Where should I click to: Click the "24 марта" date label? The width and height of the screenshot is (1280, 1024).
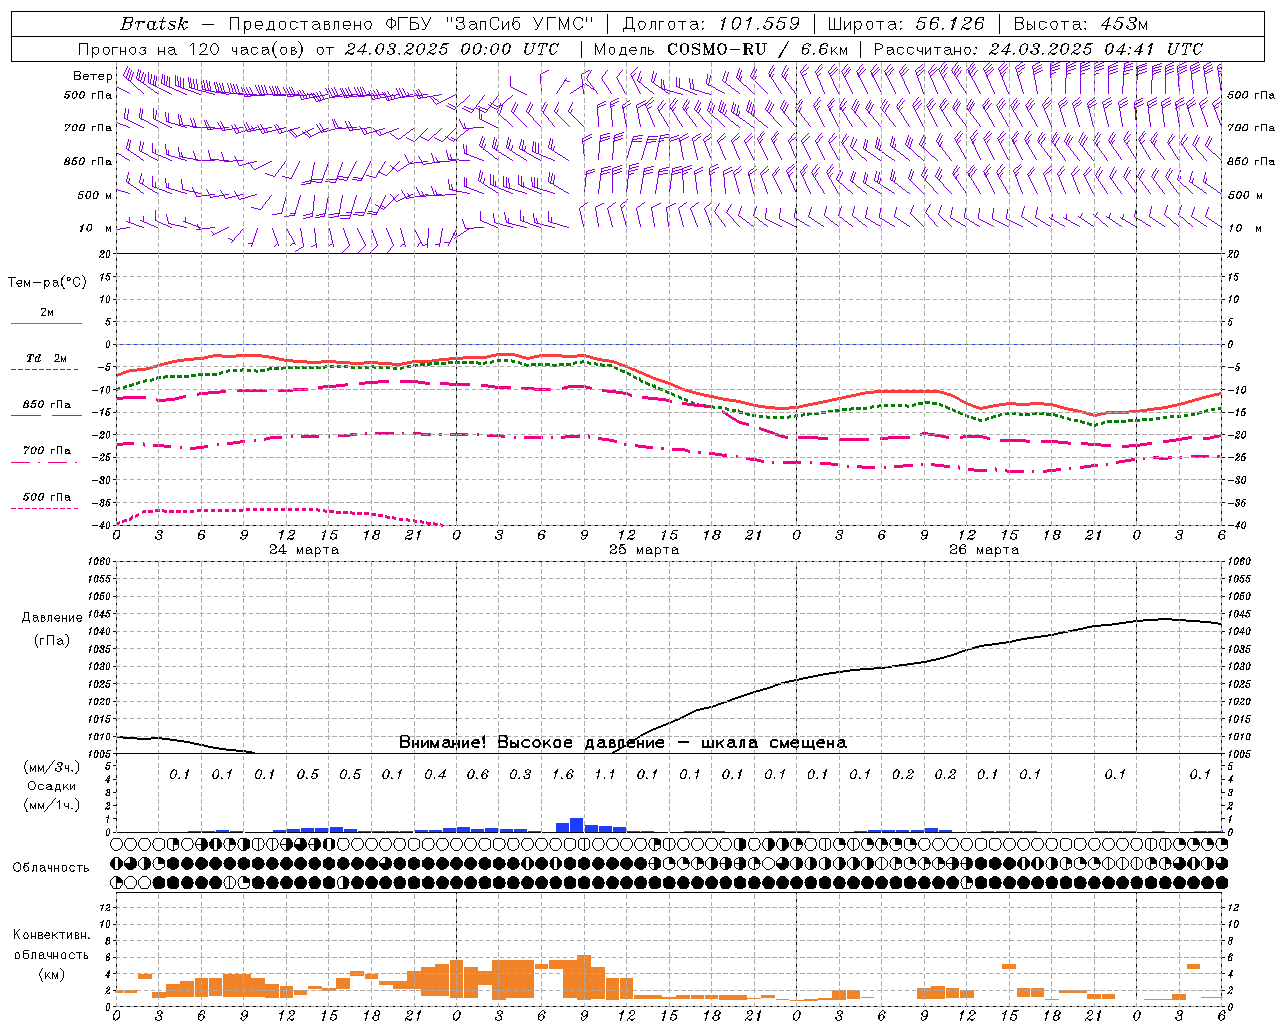(304, 550)
